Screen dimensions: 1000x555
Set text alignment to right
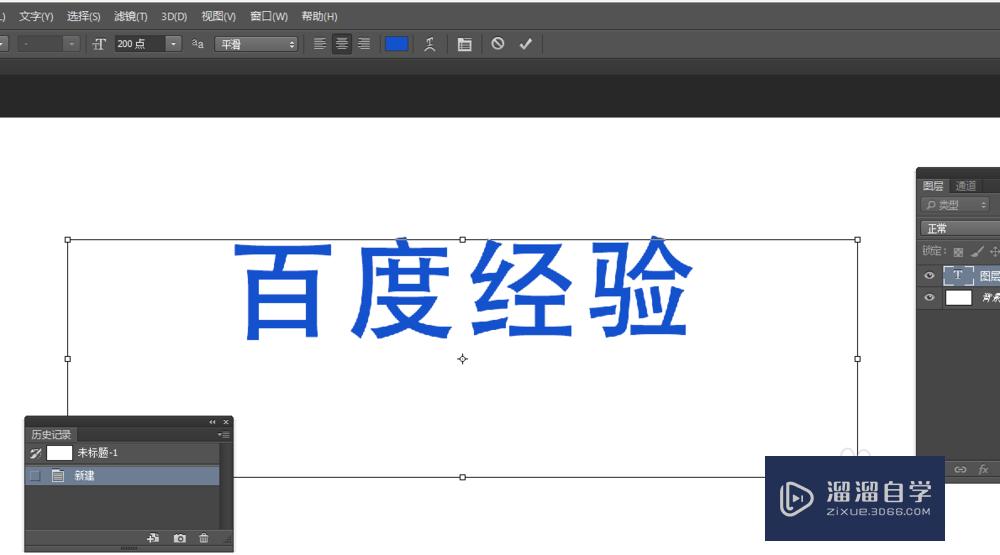(364, 44)
